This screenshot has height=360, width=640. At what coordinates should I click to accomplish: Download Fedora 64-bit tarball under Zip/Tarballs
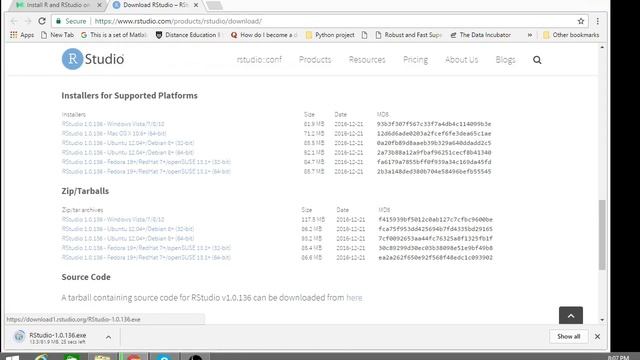(146, 258)
